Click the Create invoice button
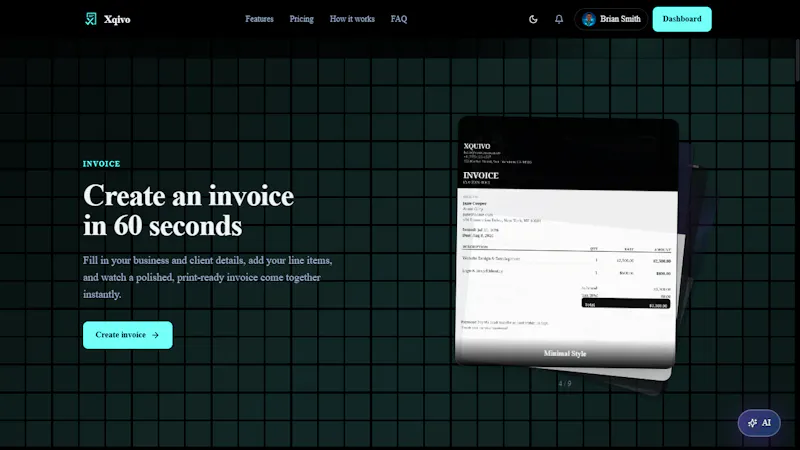The height and width of the screenshot is (450, 800). coord(128,335)
